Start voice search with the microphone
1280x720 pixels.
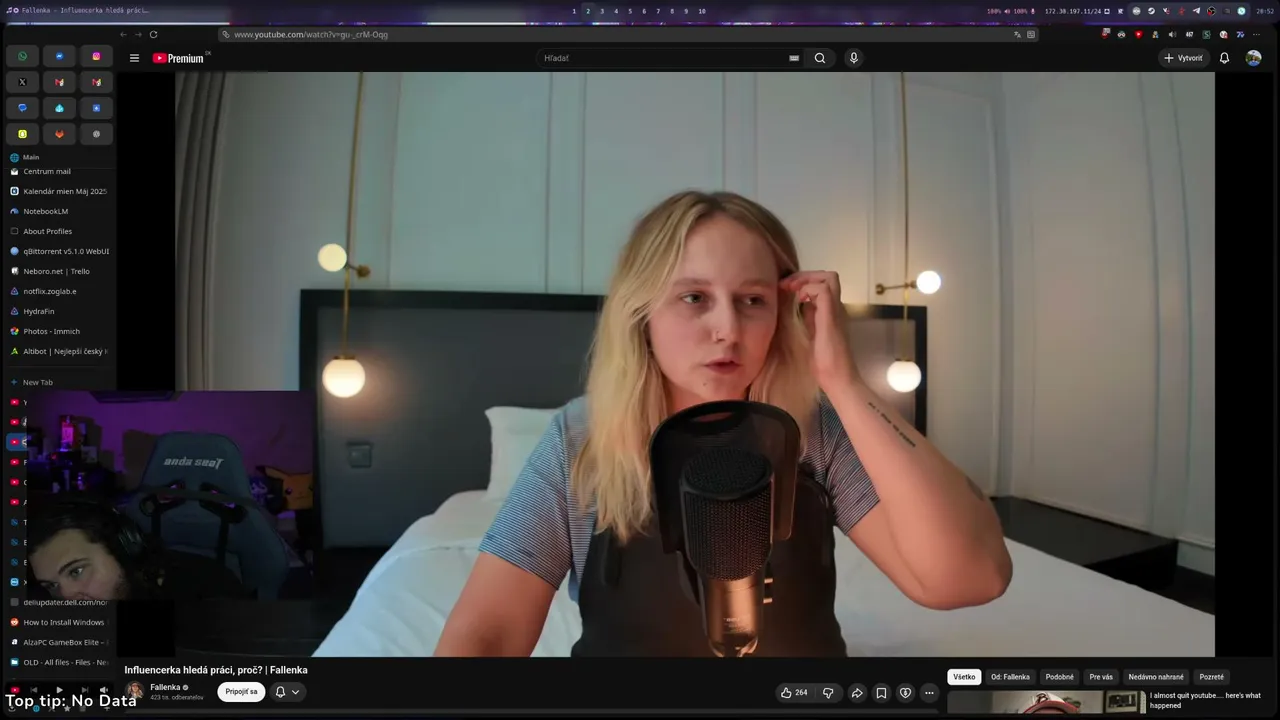[853, 58]
